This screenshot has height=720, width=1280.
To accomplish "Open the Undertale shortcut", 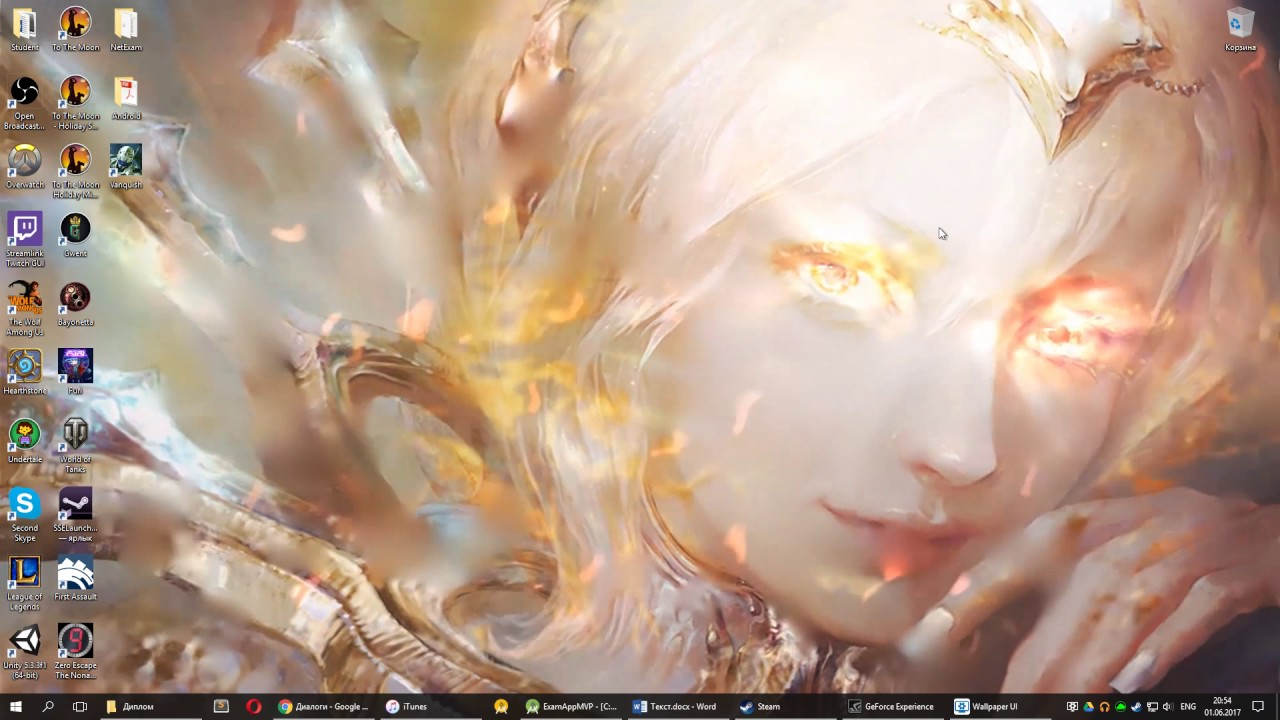I will [24, 433].
